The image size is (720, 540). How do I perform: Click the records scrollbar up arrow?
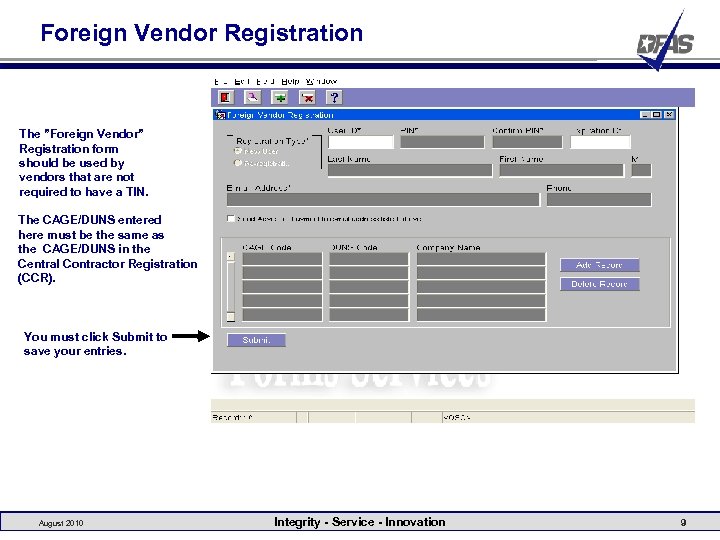pyautogui.click(x=231, y=257)
